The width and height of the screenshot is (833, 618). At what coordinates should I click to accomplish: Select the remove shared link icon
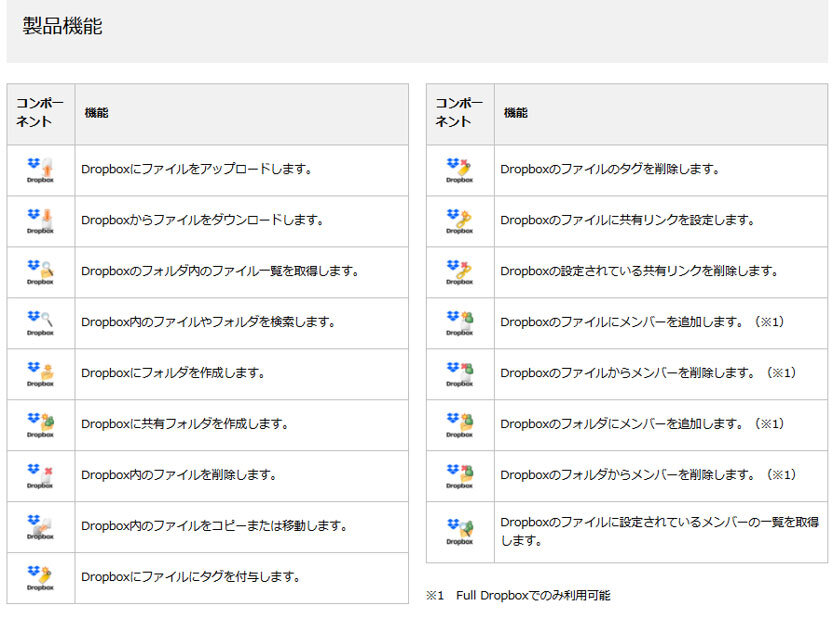pos(459,271)
